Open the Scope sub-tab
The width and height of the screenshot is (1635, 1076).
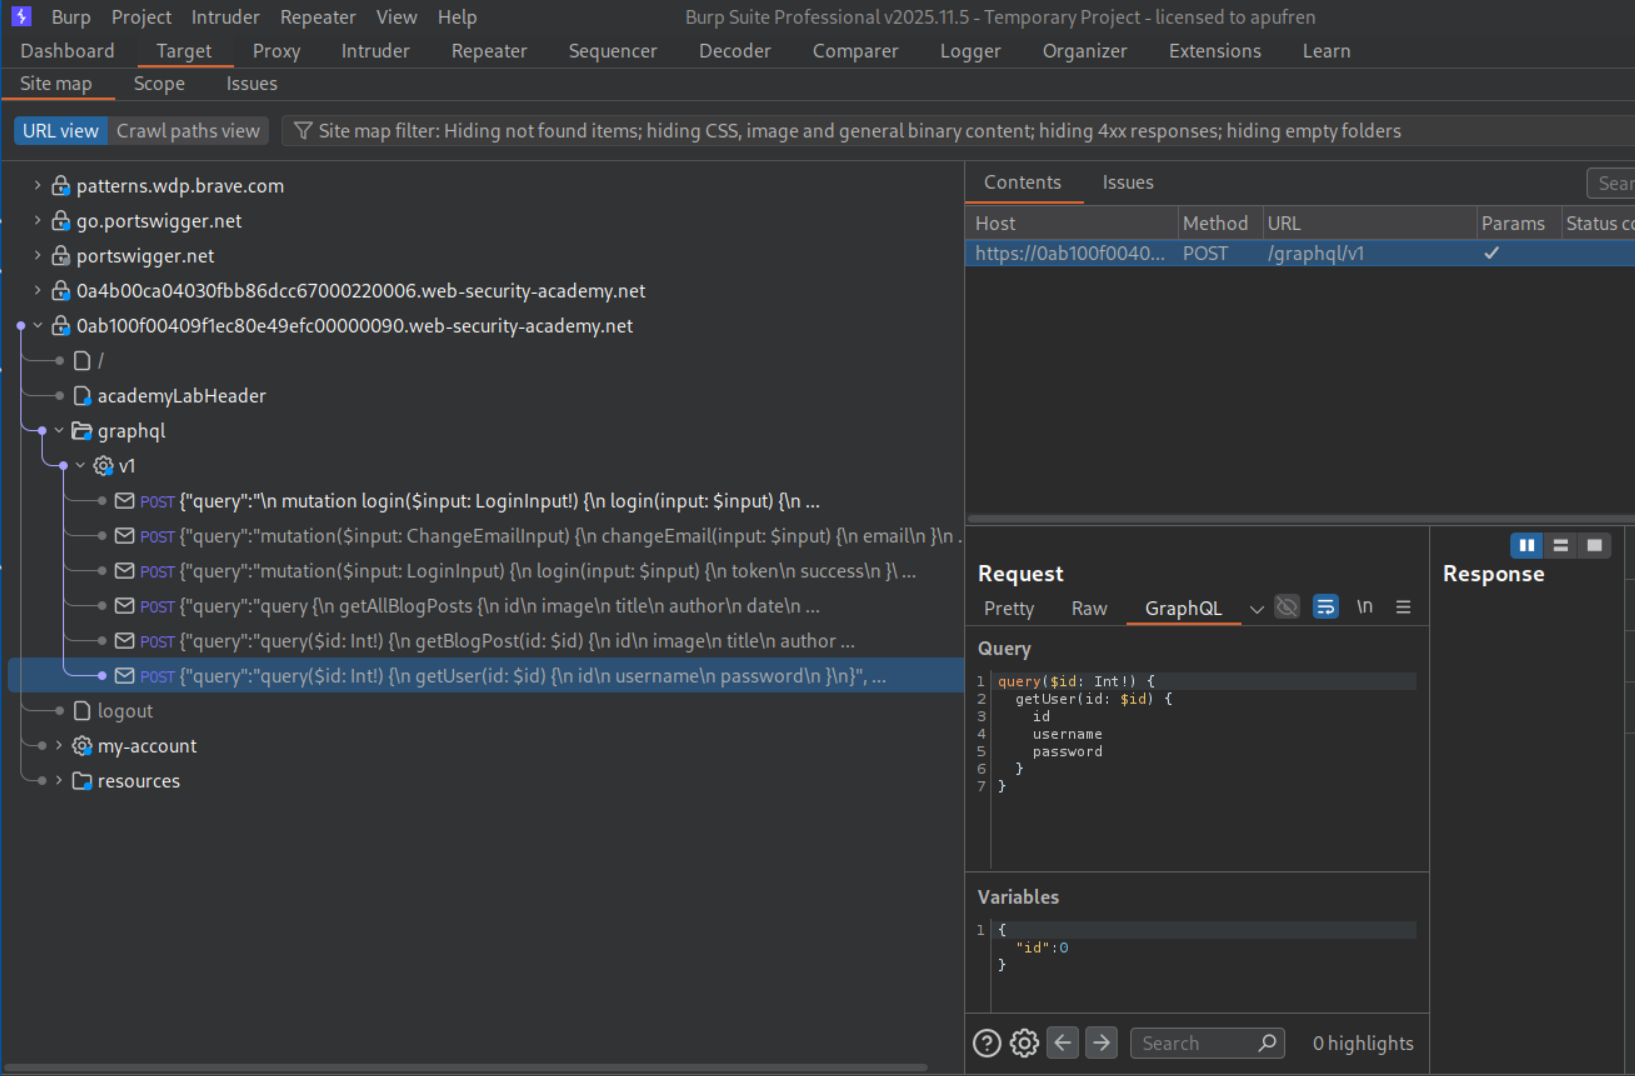(x=159, y=84)
